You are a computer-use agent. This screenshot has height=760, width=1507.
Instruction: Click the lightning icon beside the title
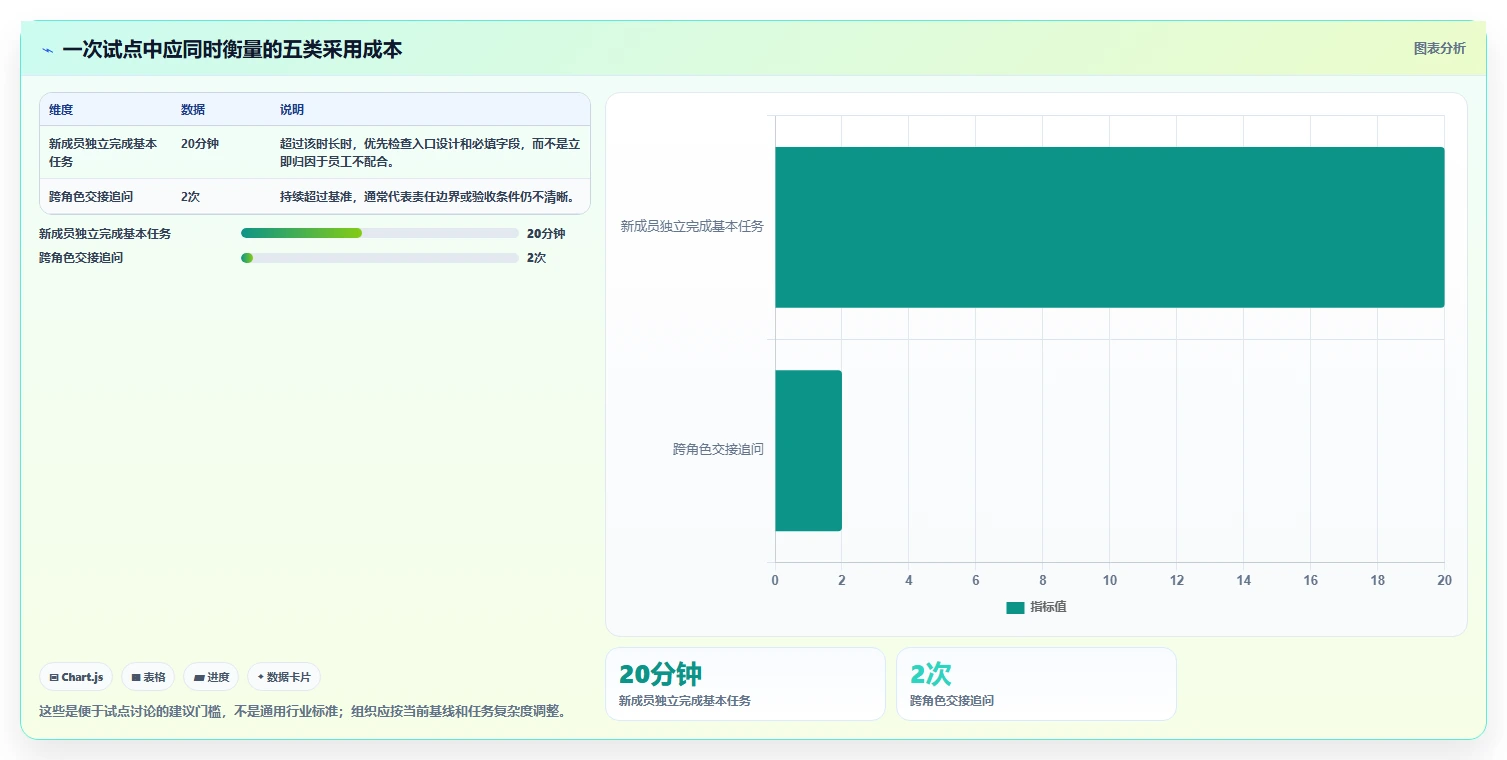pos(47,50)
